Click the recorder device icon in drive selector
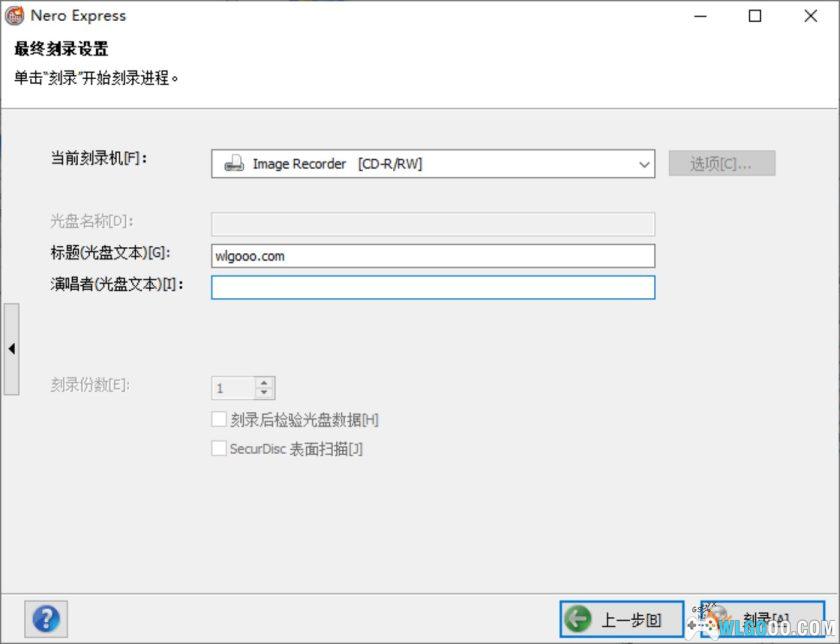The image size is (840, 644). pyautogui.click(x=233, y=163)
